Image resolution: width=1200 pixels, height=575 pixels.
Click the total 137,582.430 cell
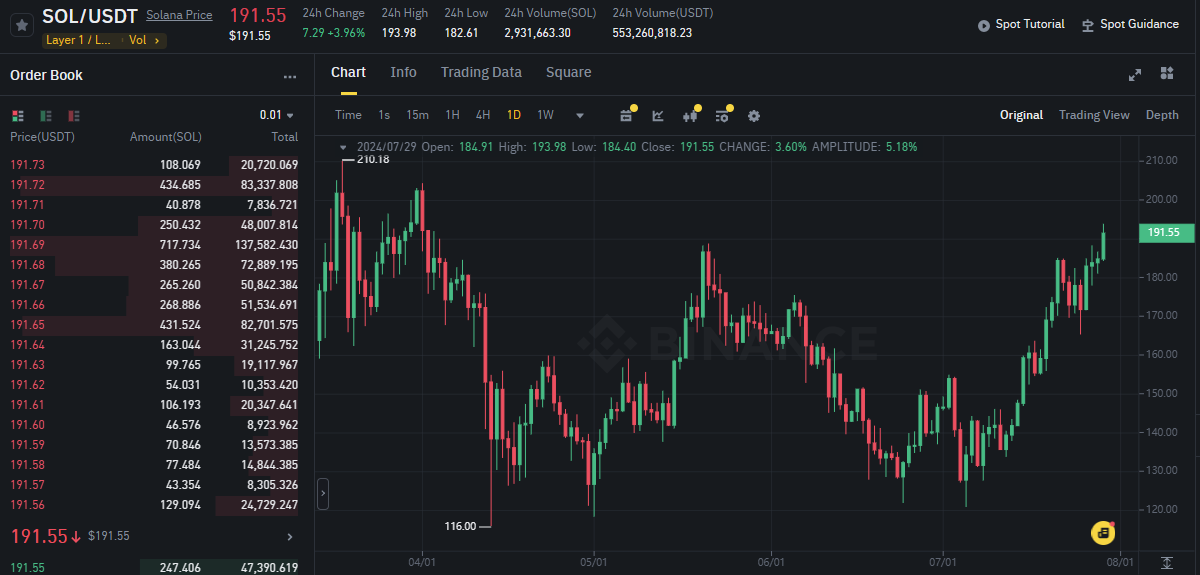[x=267, y=245]
